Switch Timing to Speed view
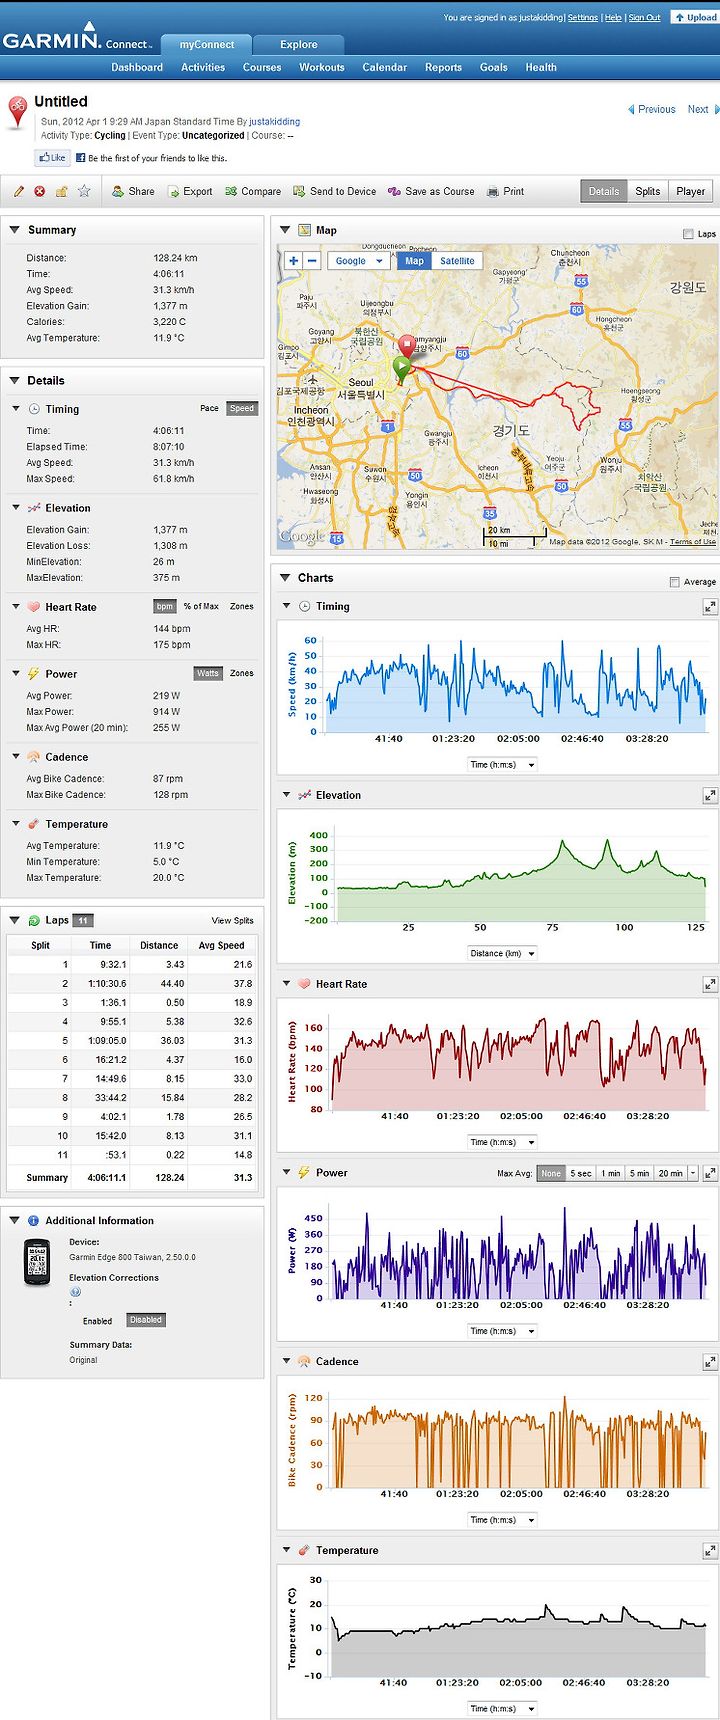720x1720 pixels. tap(242, 408)
